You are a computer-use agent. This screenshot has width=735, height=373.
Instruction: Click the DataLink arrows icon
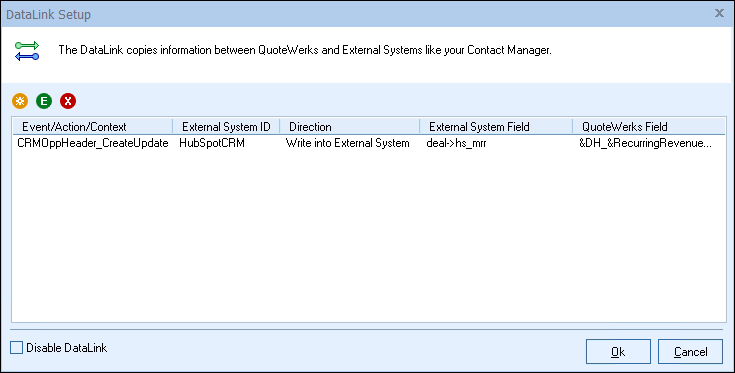click(27, 51)
